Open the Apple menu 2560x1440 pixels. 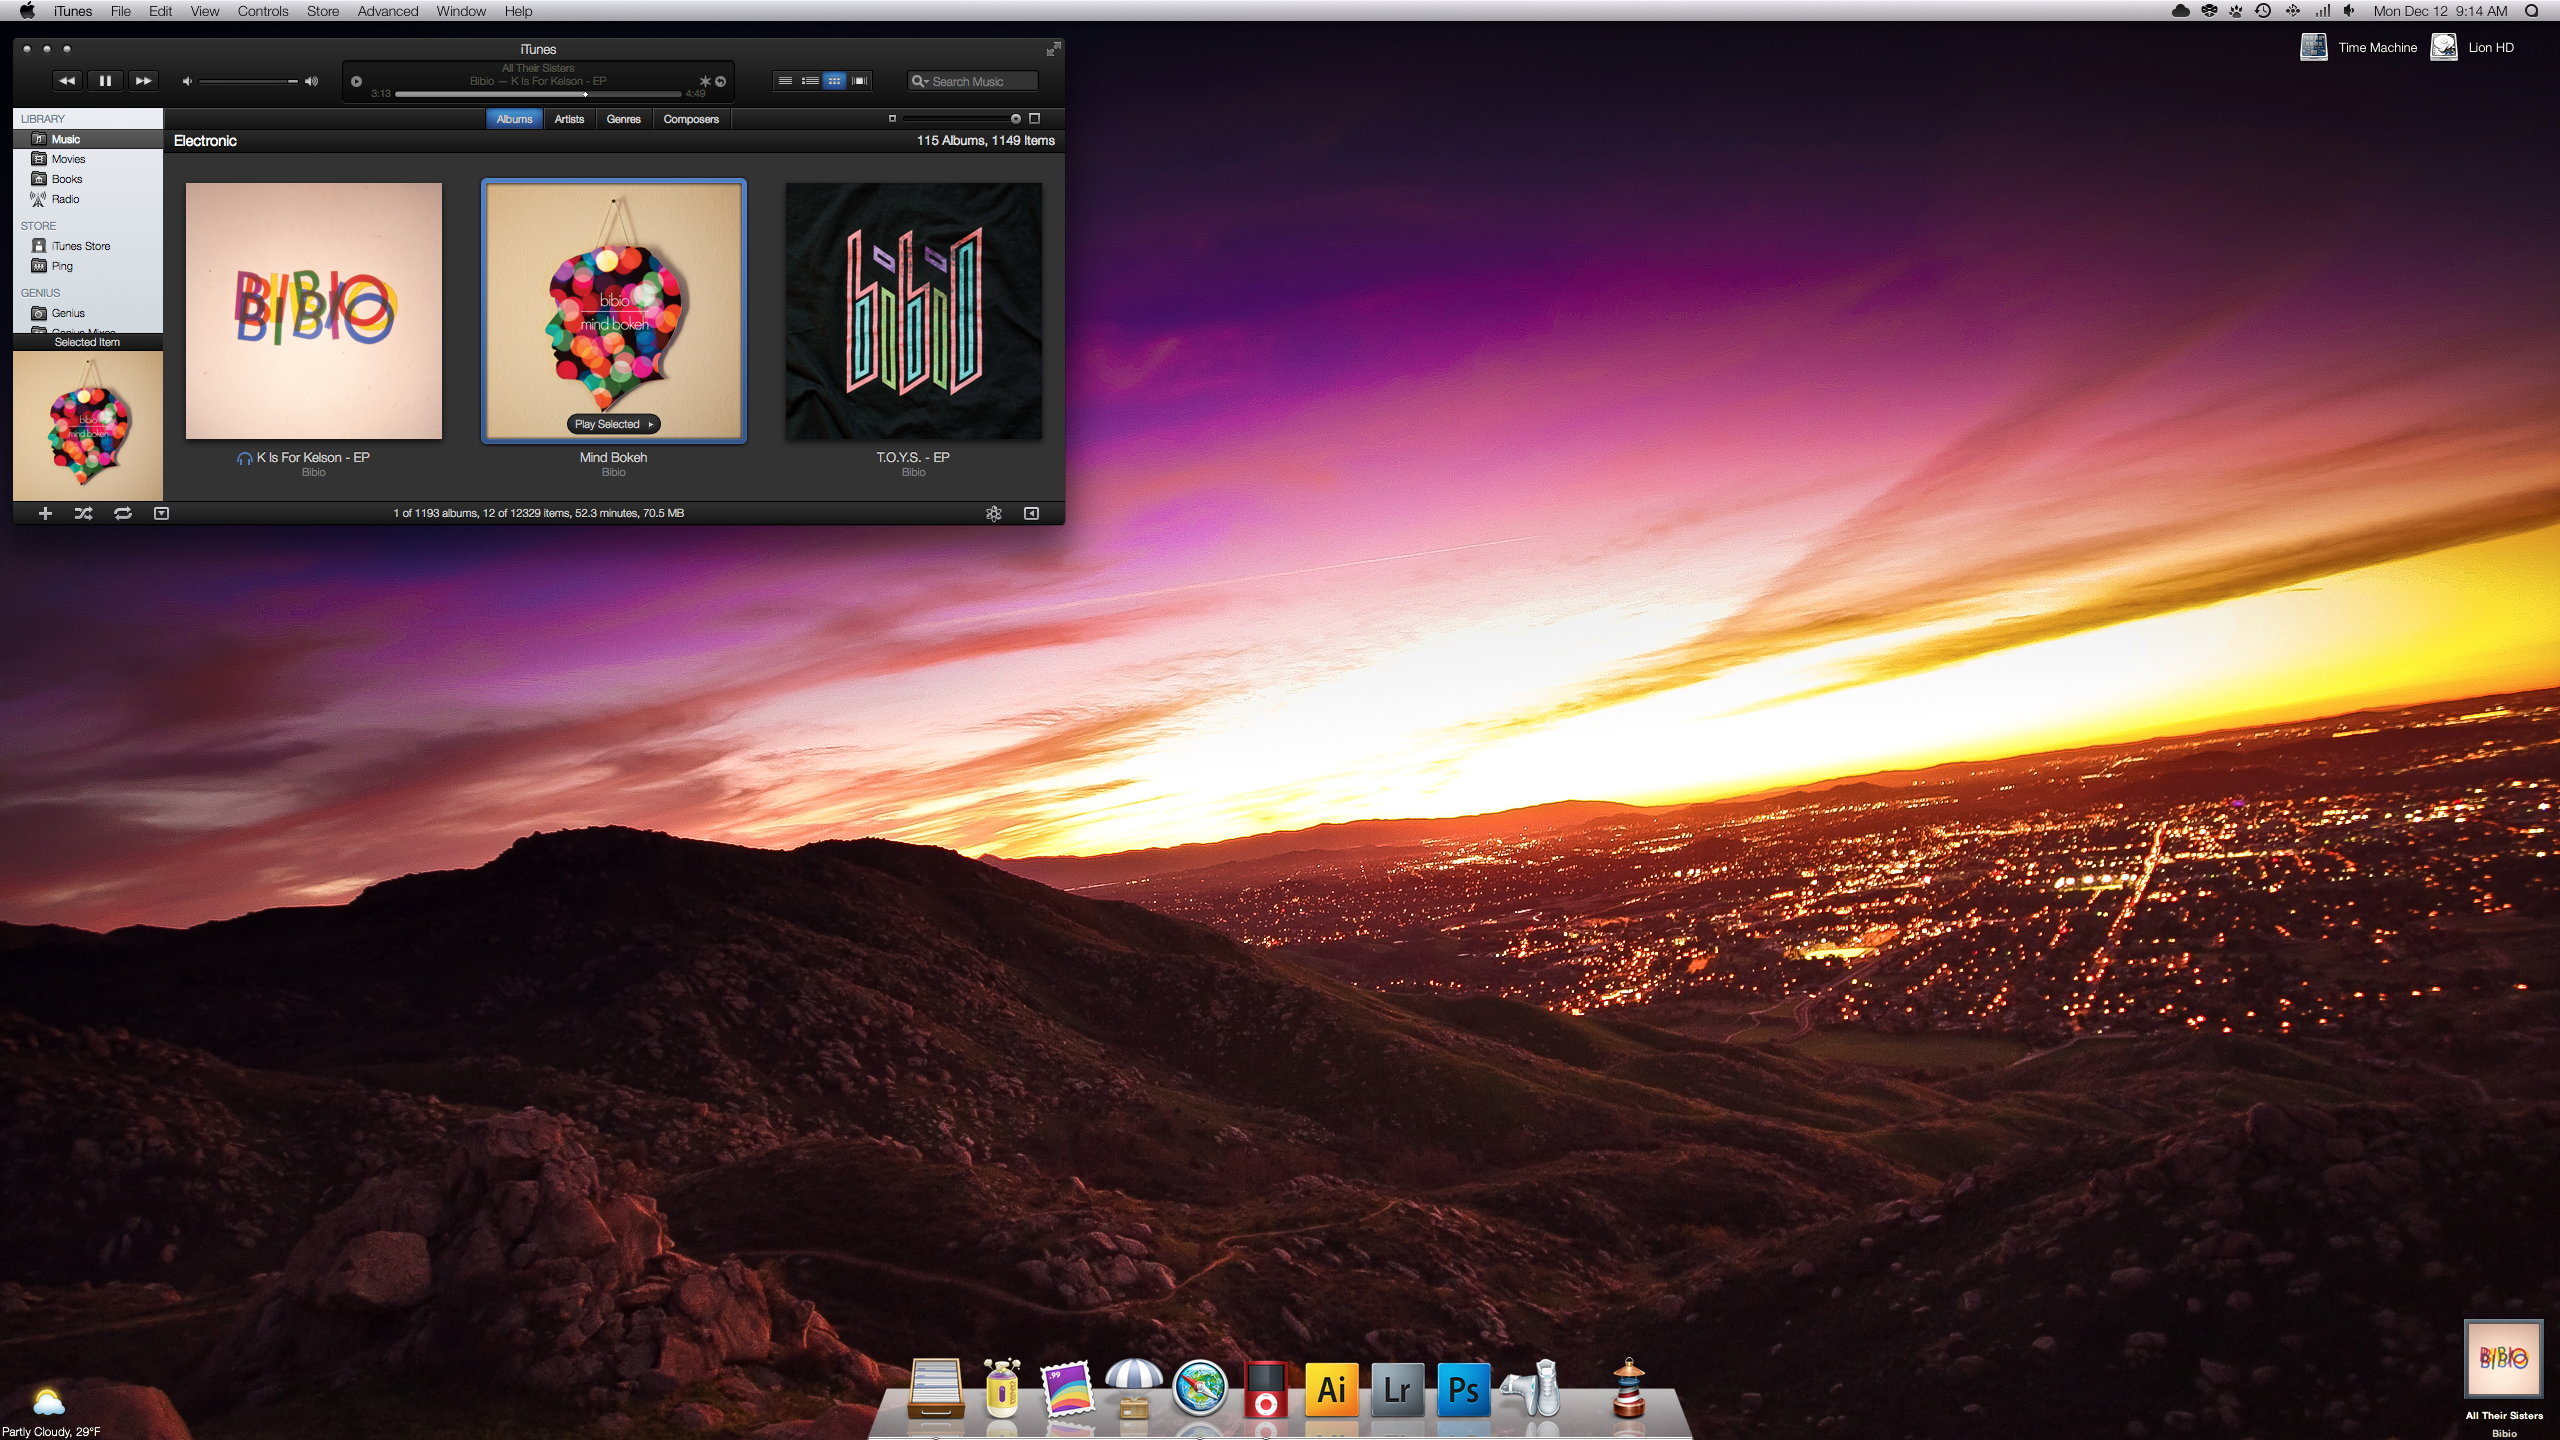[x=27, y=11]
